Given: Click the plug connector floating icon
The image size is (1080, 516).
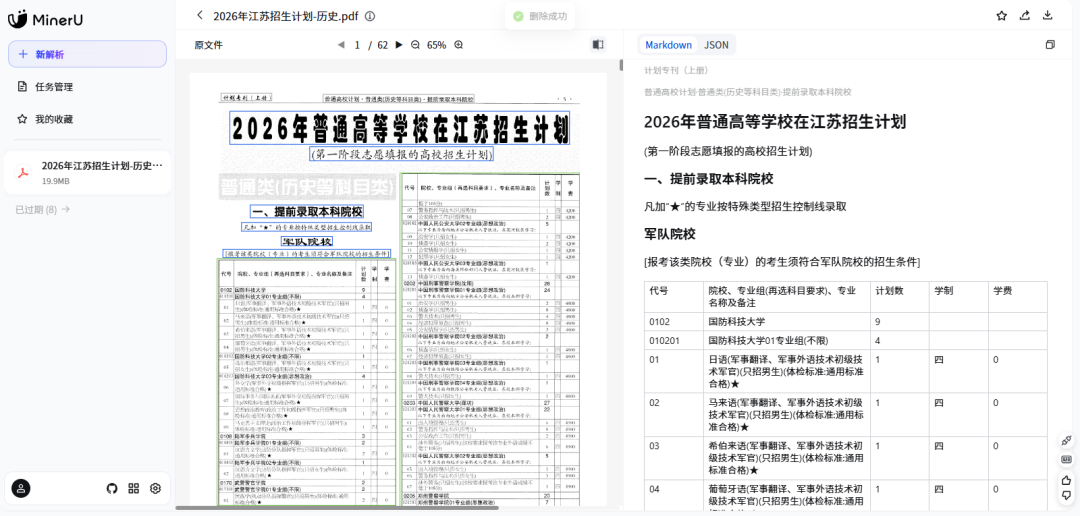Looking at the screenshot, I should (x=1067, y=440).
